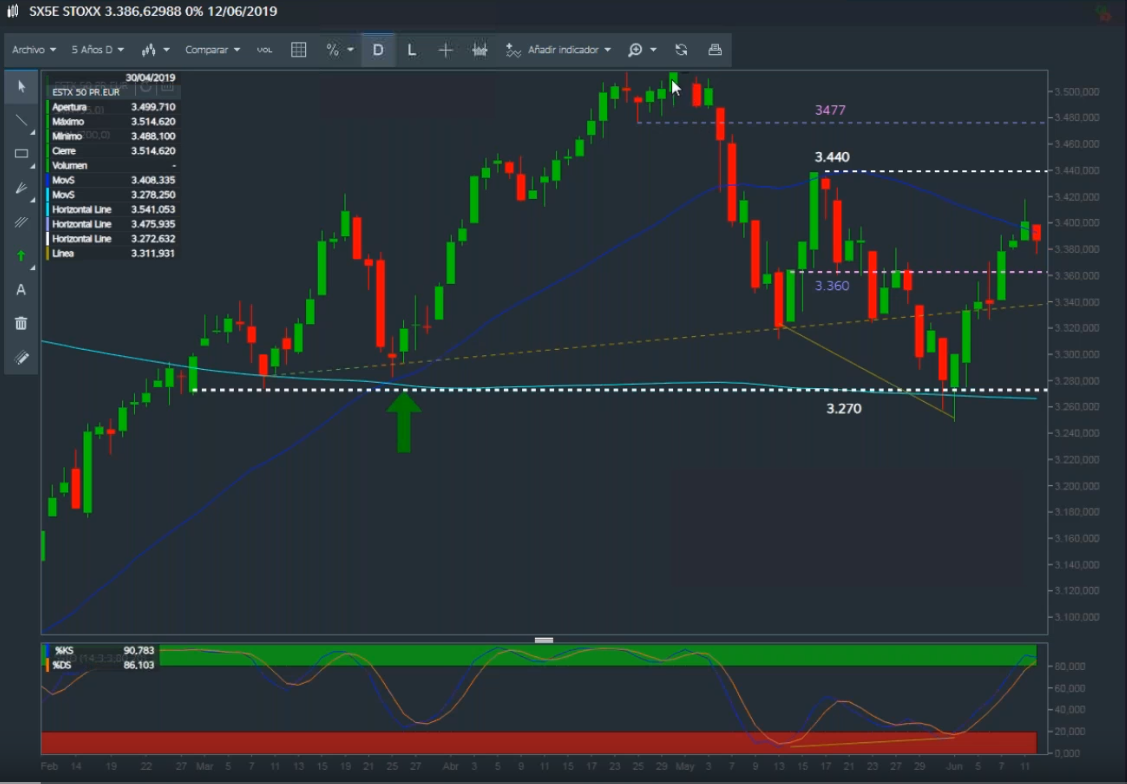Click the percent scale icon
The height and width of the screenshot is (784, 1127).
332,50
